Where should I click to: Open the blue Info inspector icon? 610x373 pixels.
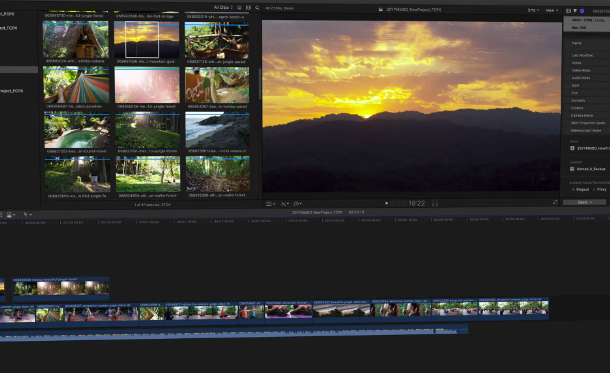tap(582, 11)
